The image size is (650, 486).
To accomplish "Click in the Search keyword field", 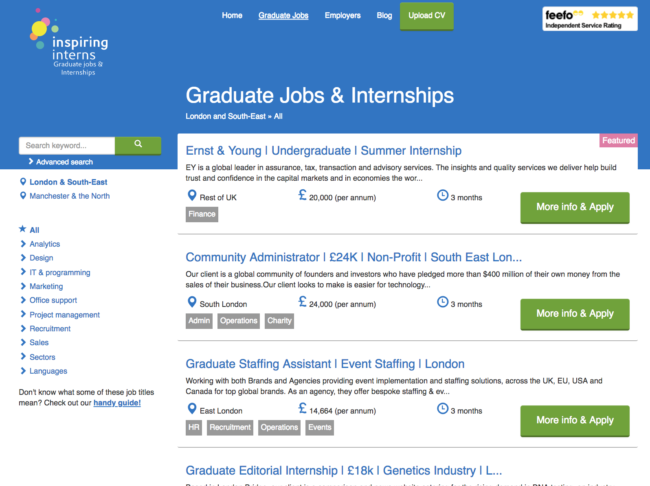I will tap(66, 145).
